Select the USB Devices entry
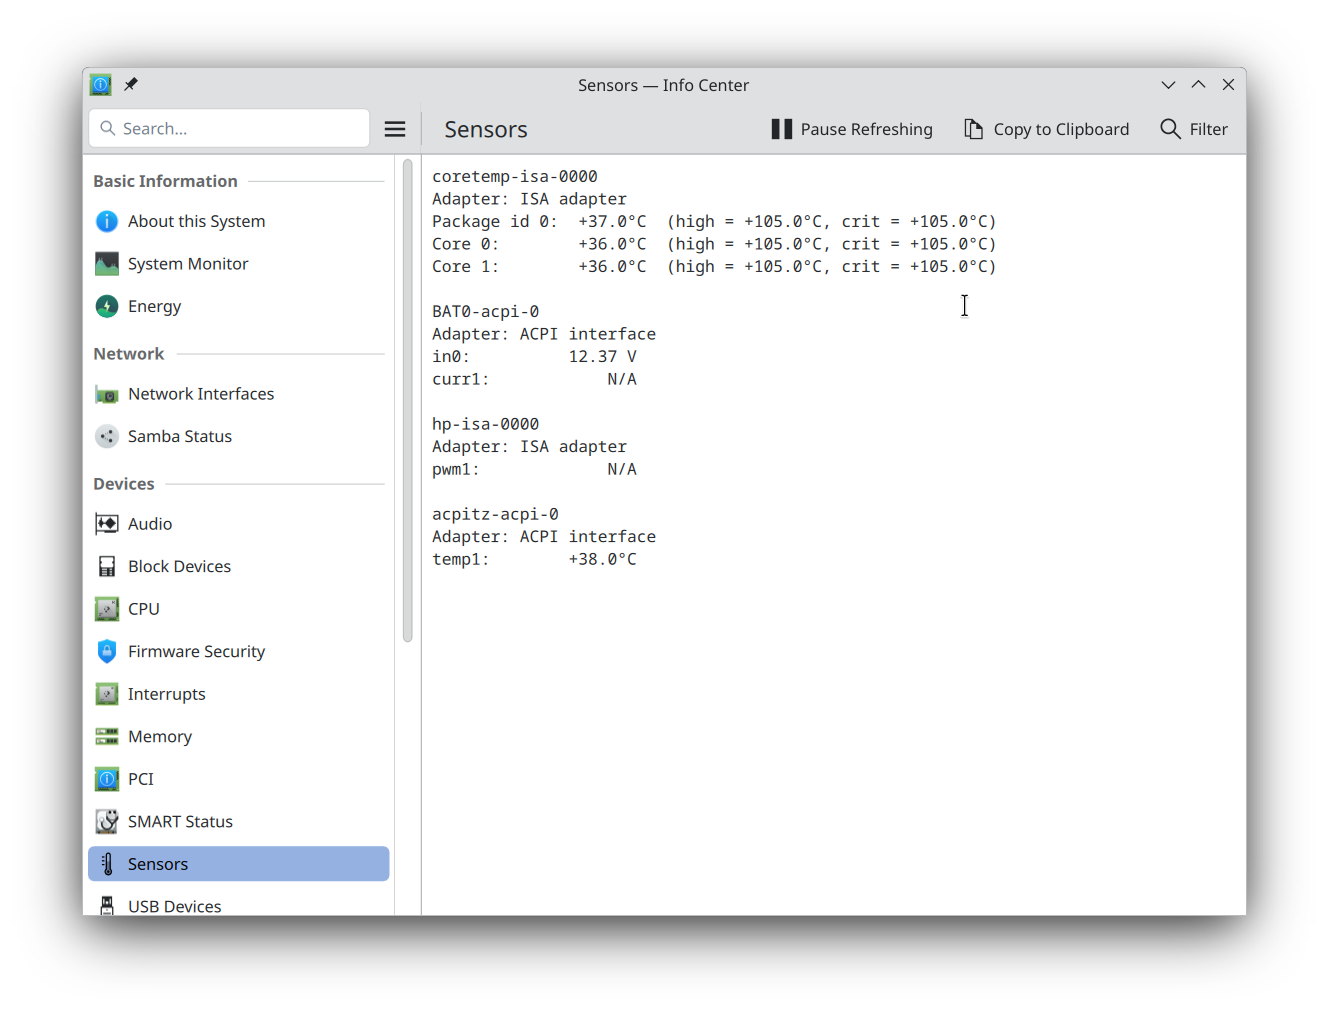Image resolution: width=1328 pixels, height=1012 pixels. coord(174,905)
